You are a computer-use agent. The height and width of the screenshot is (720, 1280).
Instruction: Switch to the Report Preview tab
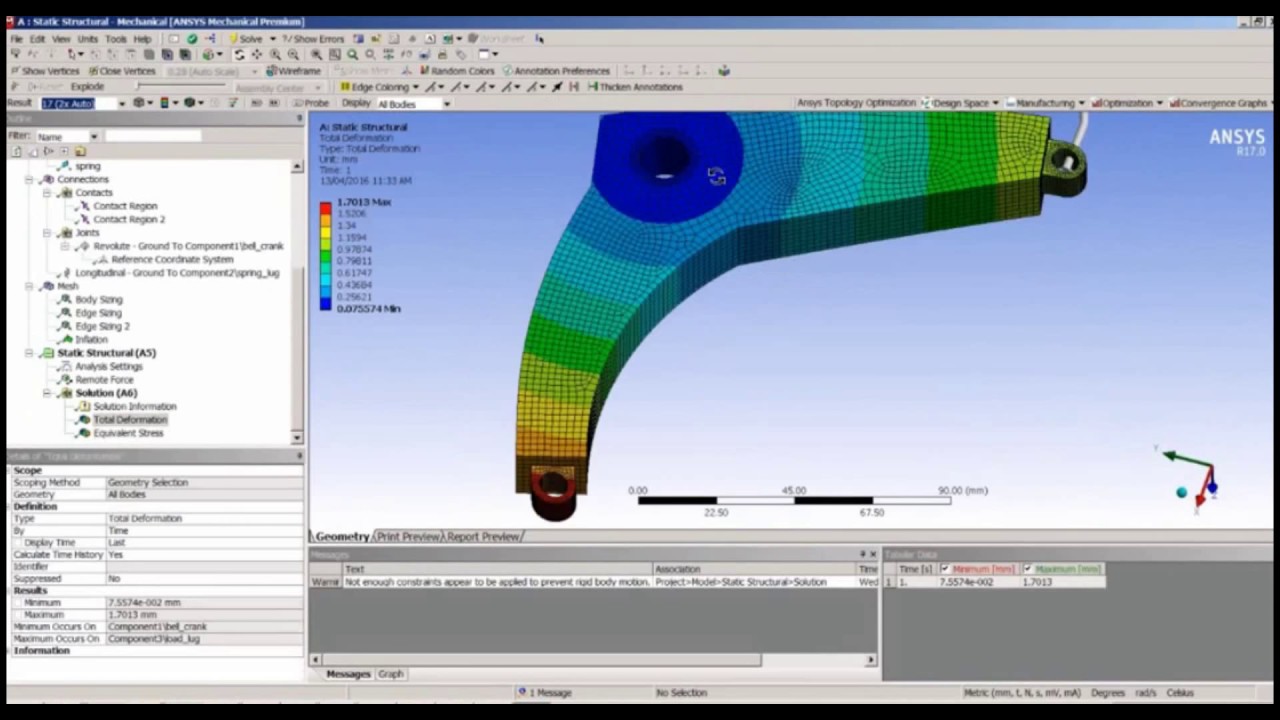tap(483, 537)
